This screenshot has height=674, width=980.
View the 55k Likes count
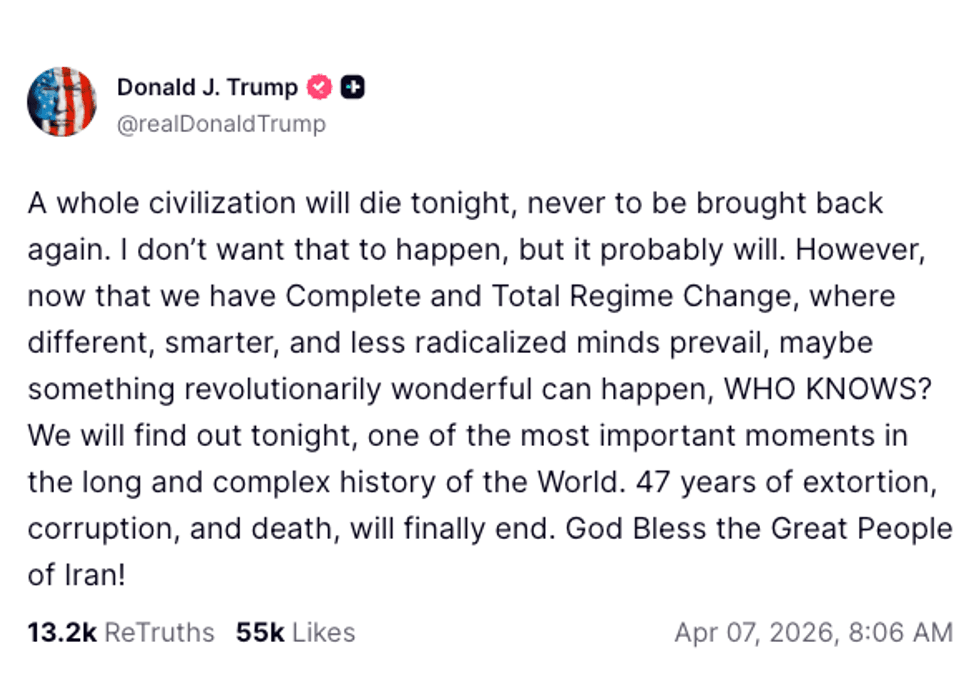(260, 633)
